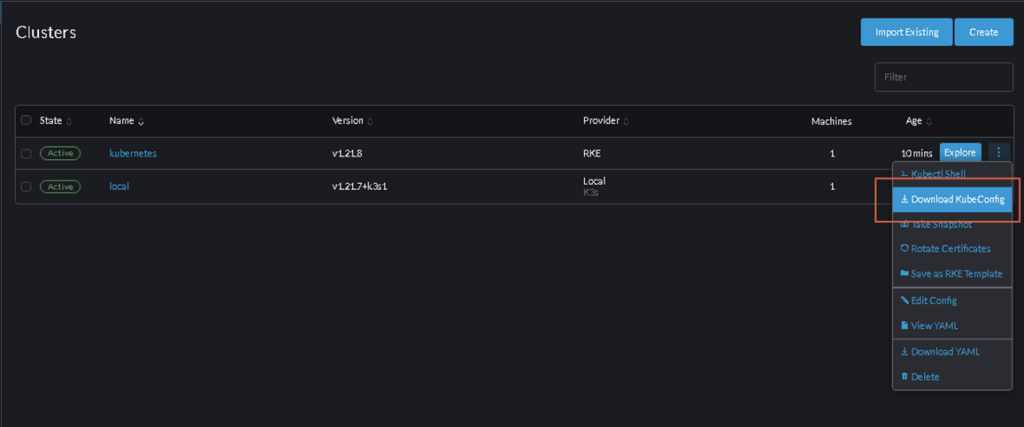
Task: Sort clusters by Provider column arrows
Action: (626, 121)
